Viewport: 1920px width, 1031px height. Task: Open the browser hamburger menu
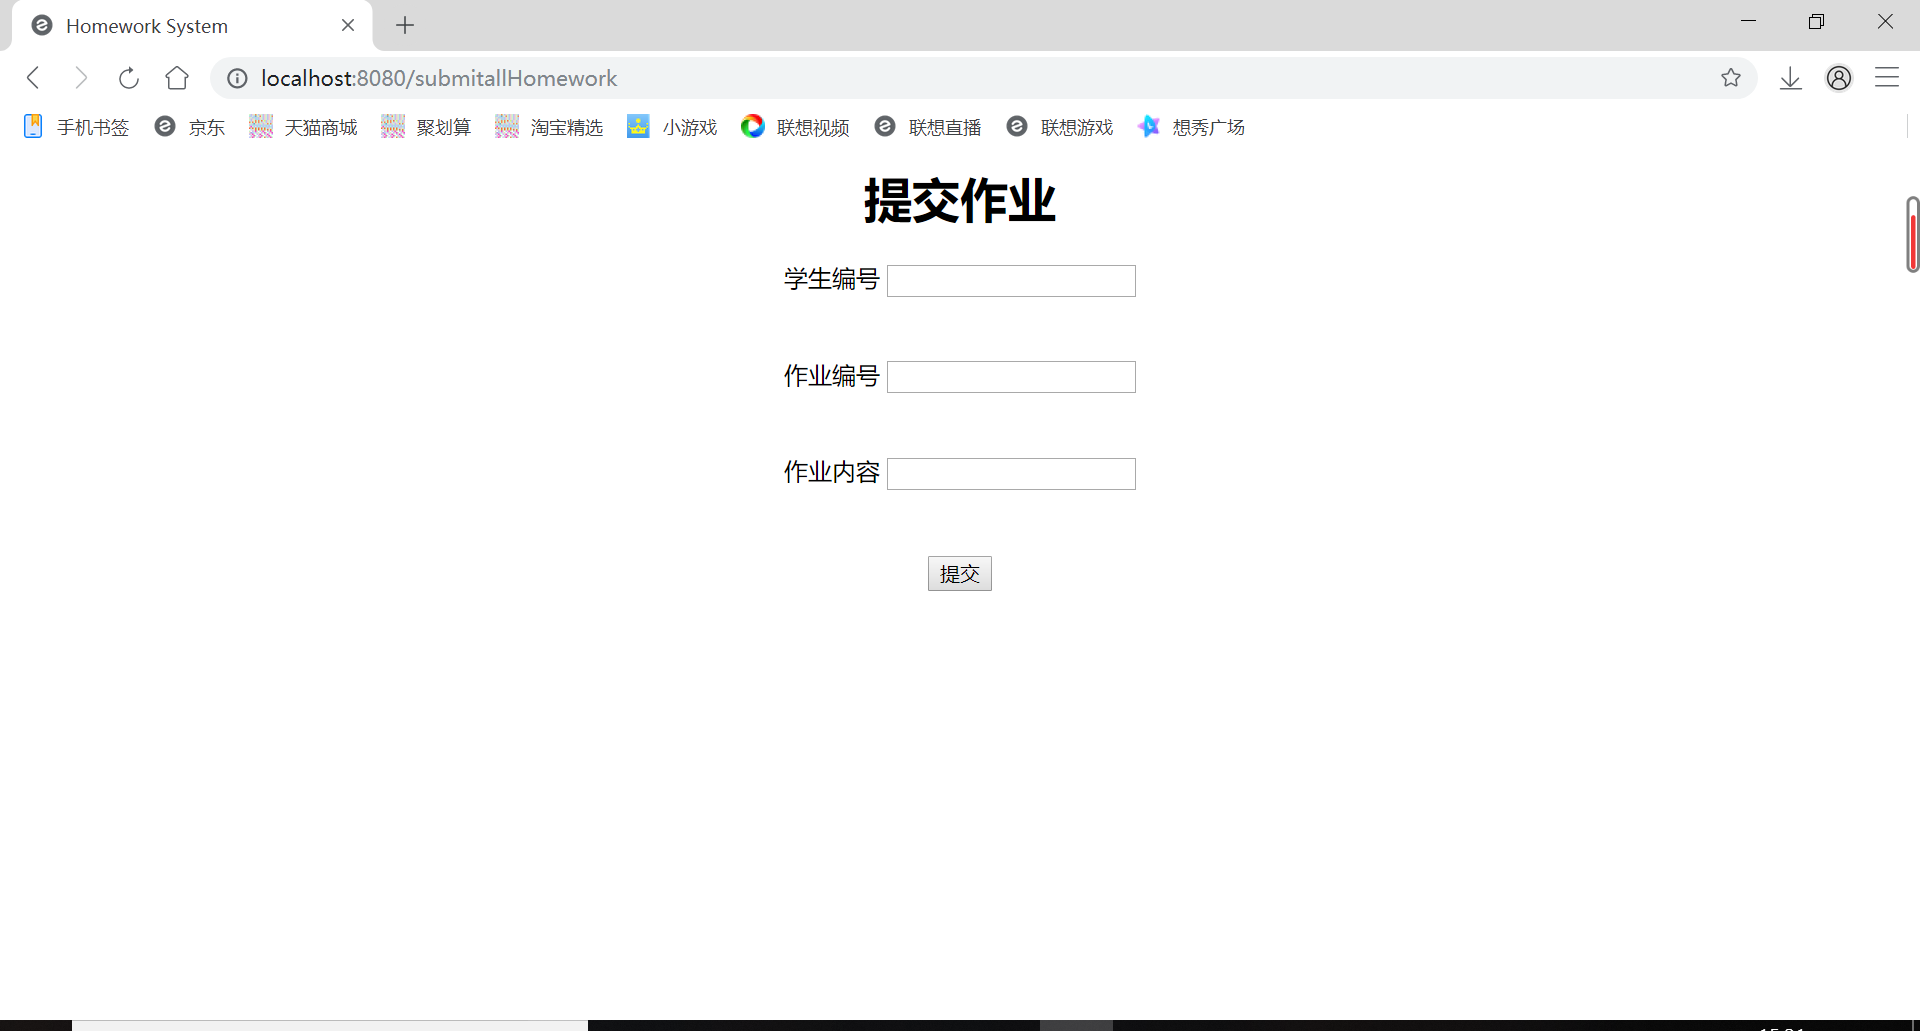click(x=1888, y=78)
